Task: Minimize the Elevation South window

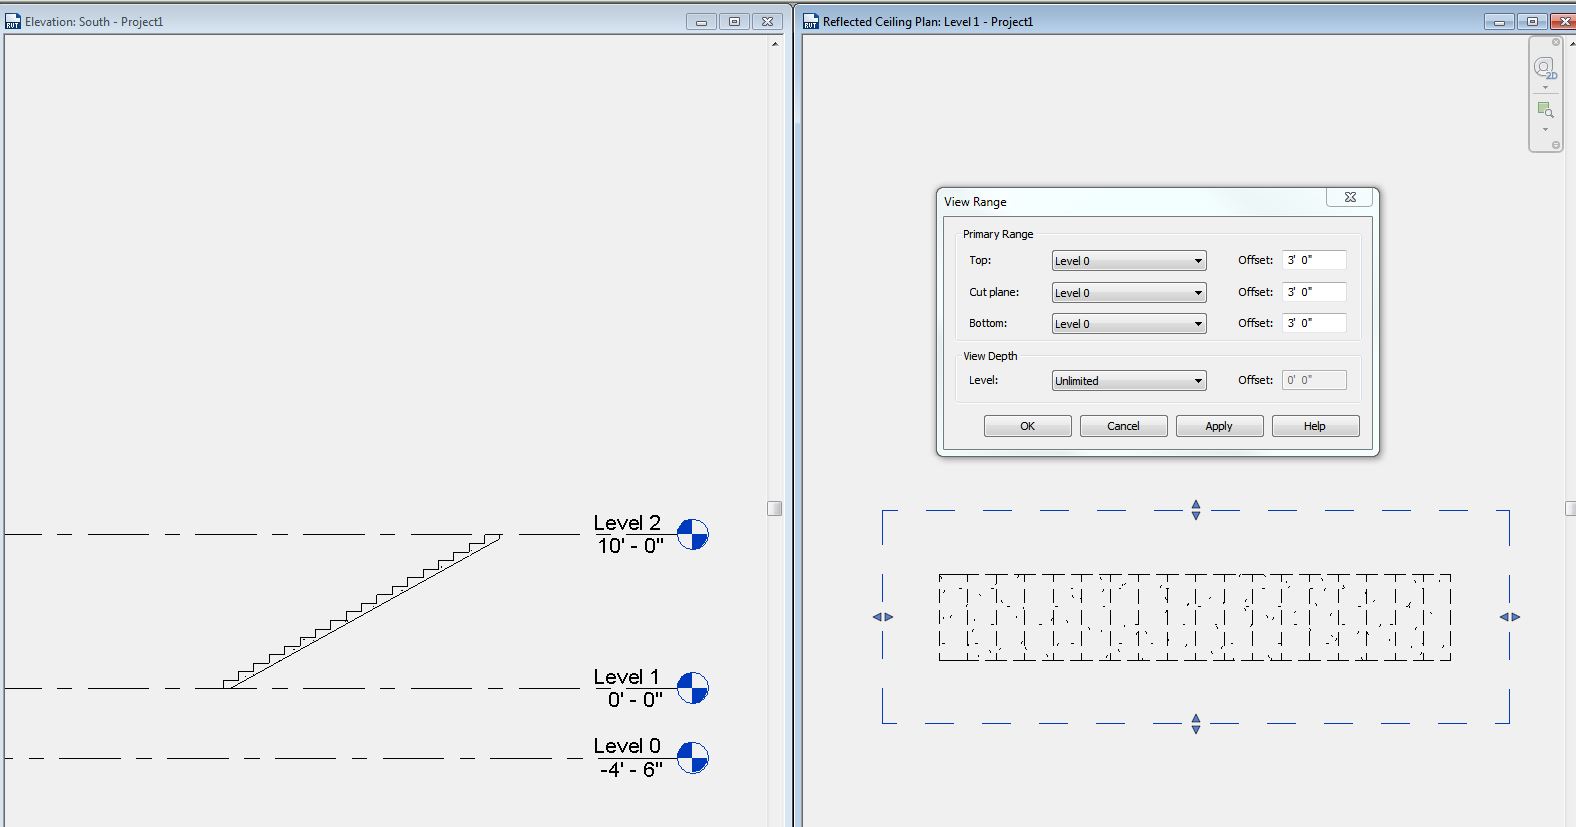Action: point(701,21)
